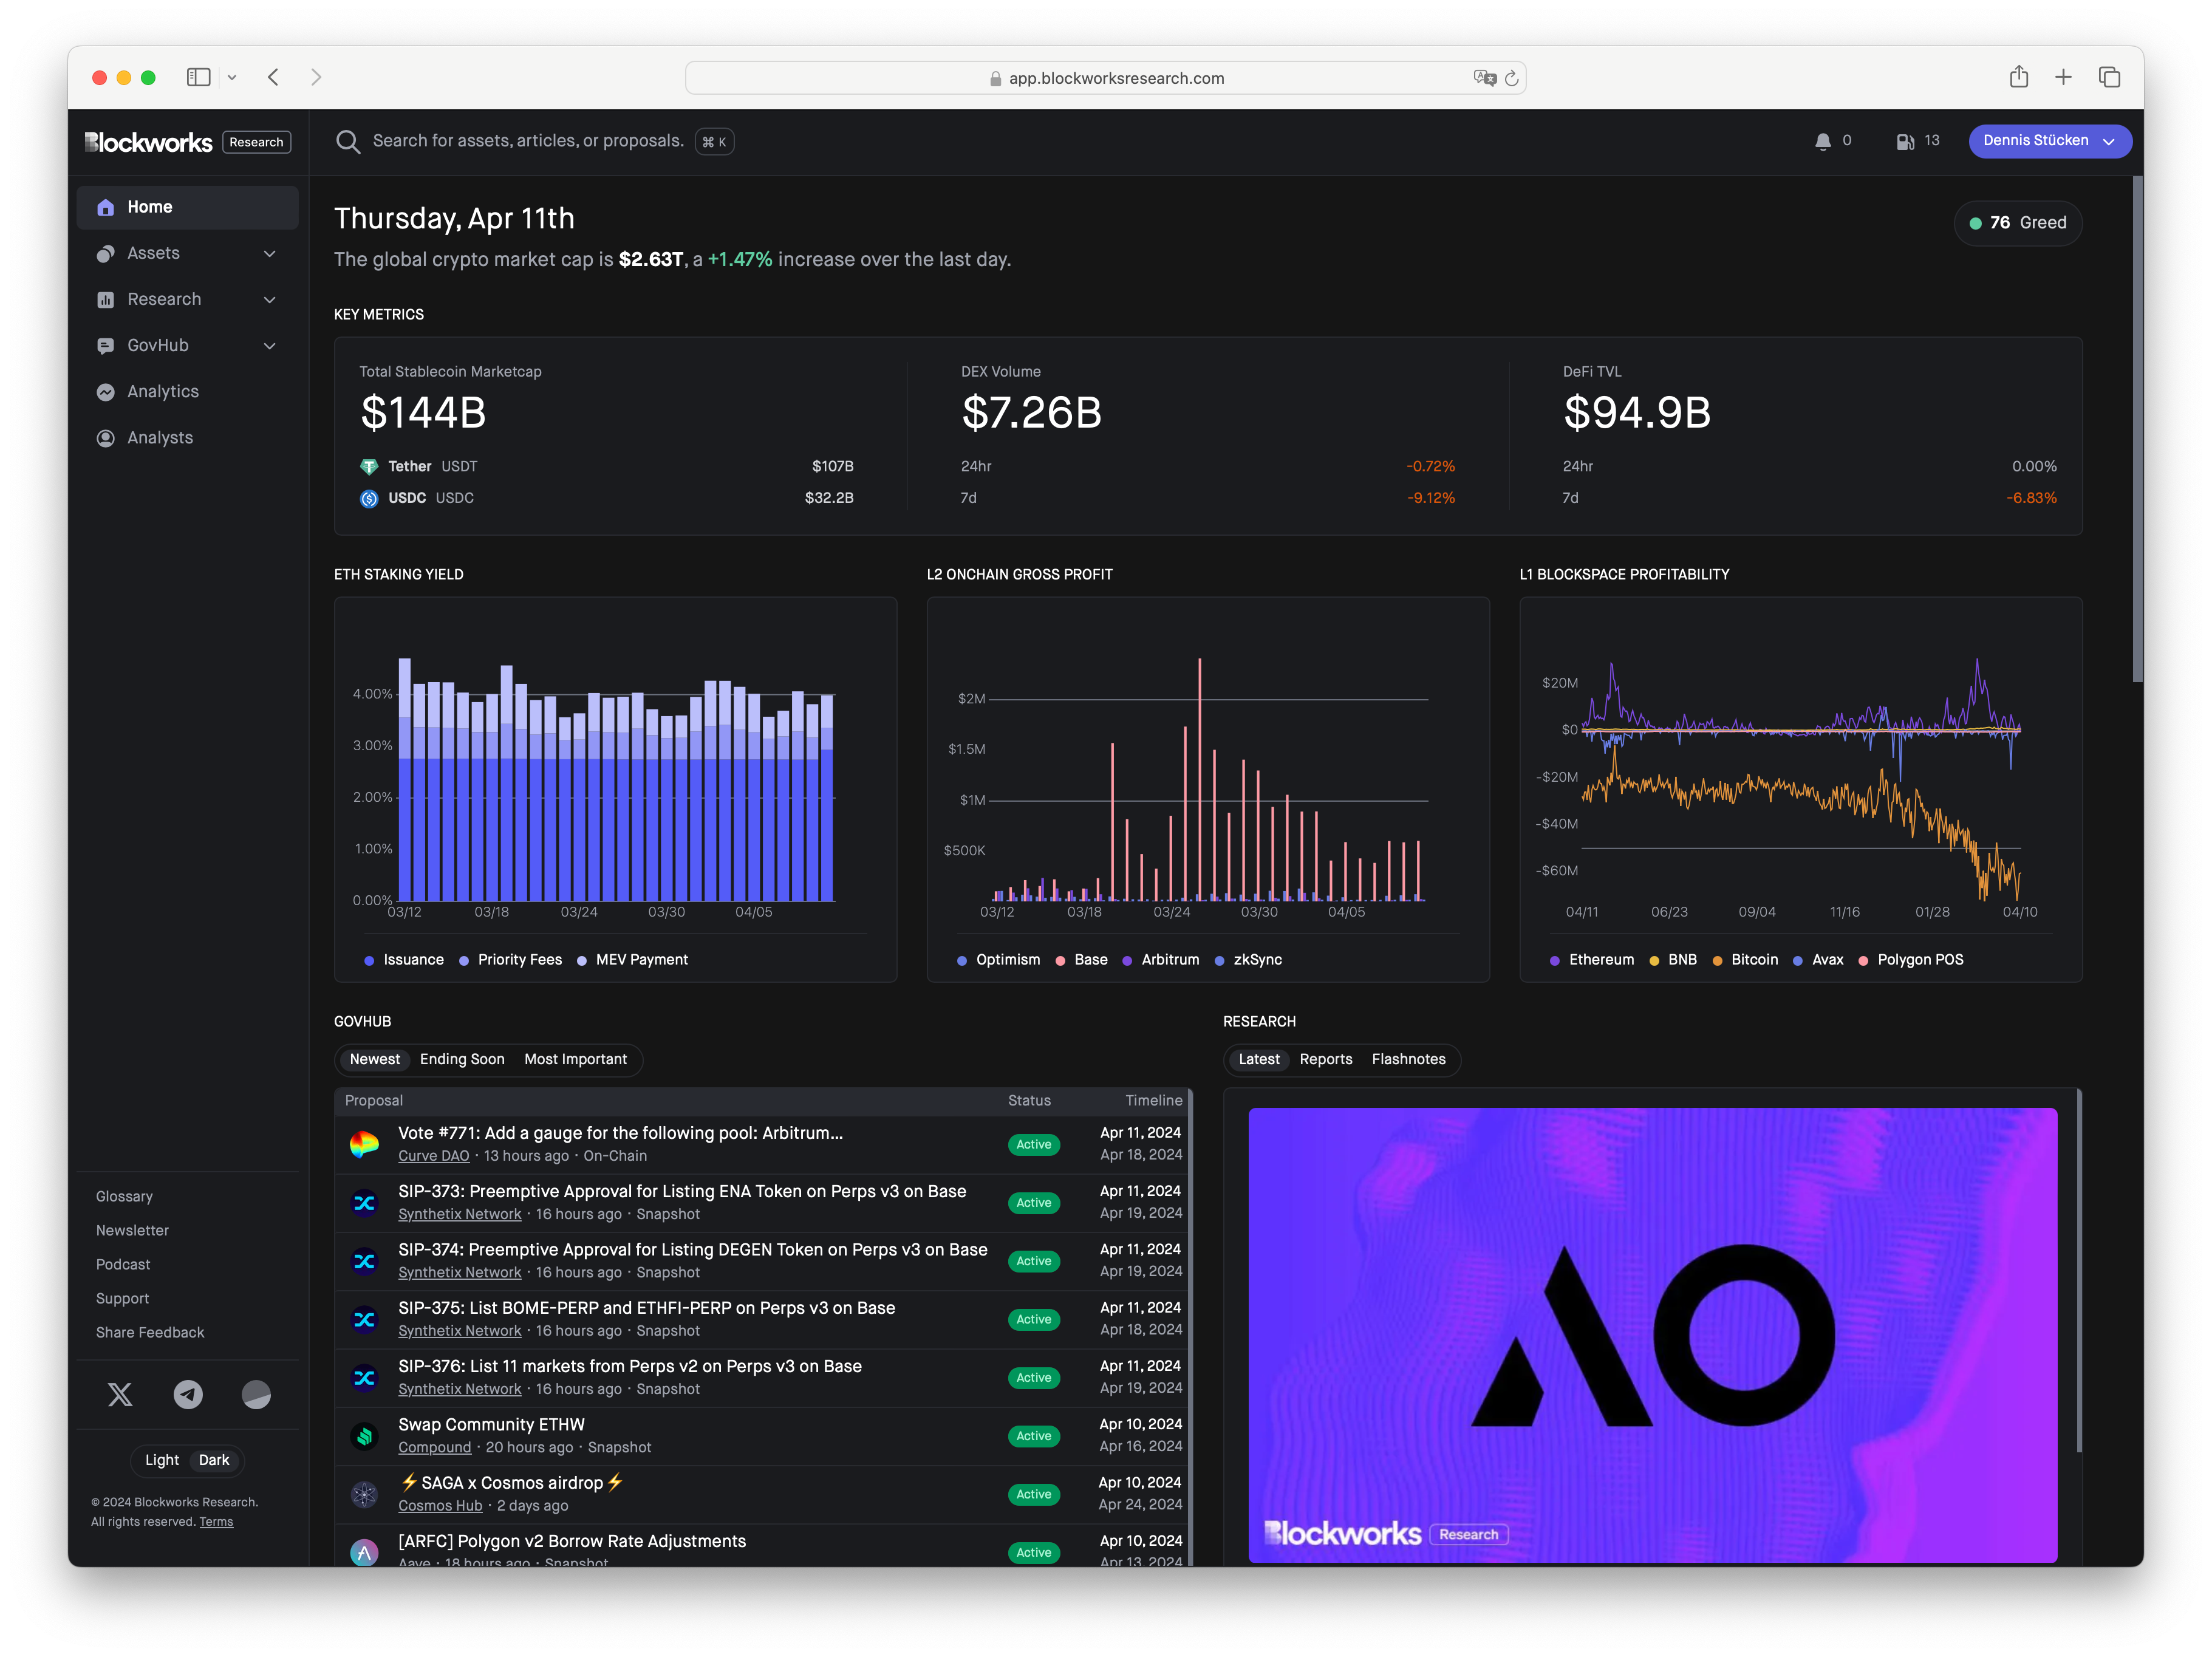Image resolution: width=2212 pixels, height=1657 pixels.
Task: Toggle the zkSync legend series
Action: (x=1248, y=960)
